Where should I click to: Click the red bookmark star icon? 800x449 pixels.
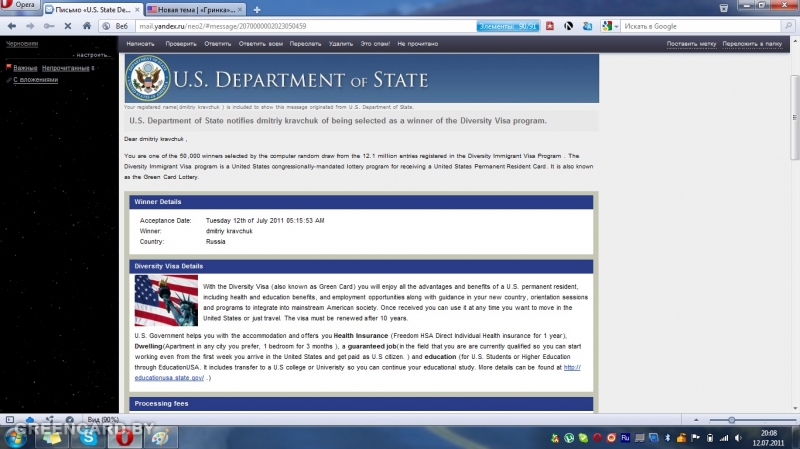tap(550, 26)
